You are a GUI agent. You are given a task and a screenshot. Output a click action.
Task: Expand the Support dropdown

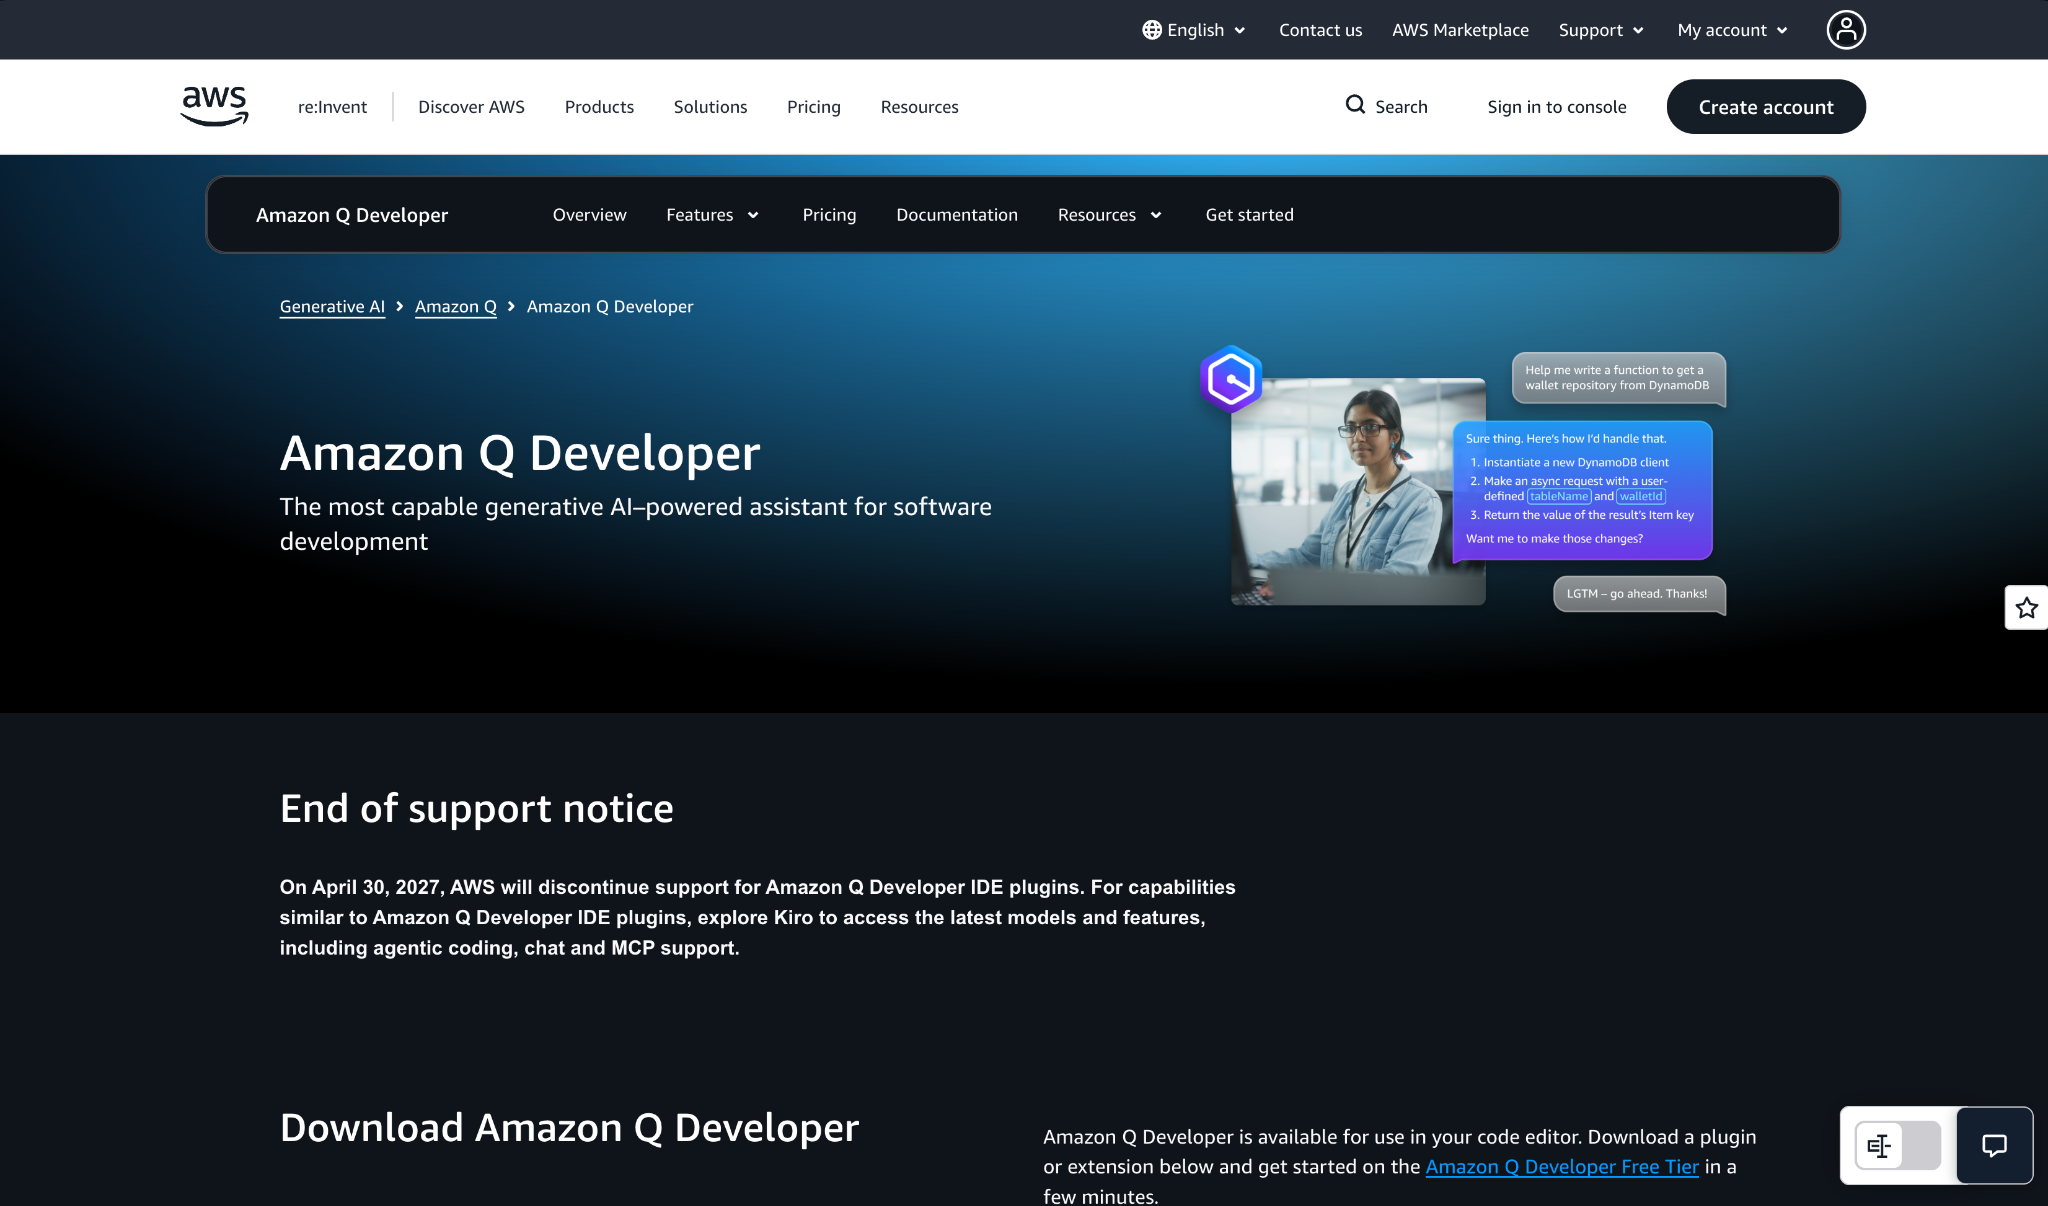1601,30
